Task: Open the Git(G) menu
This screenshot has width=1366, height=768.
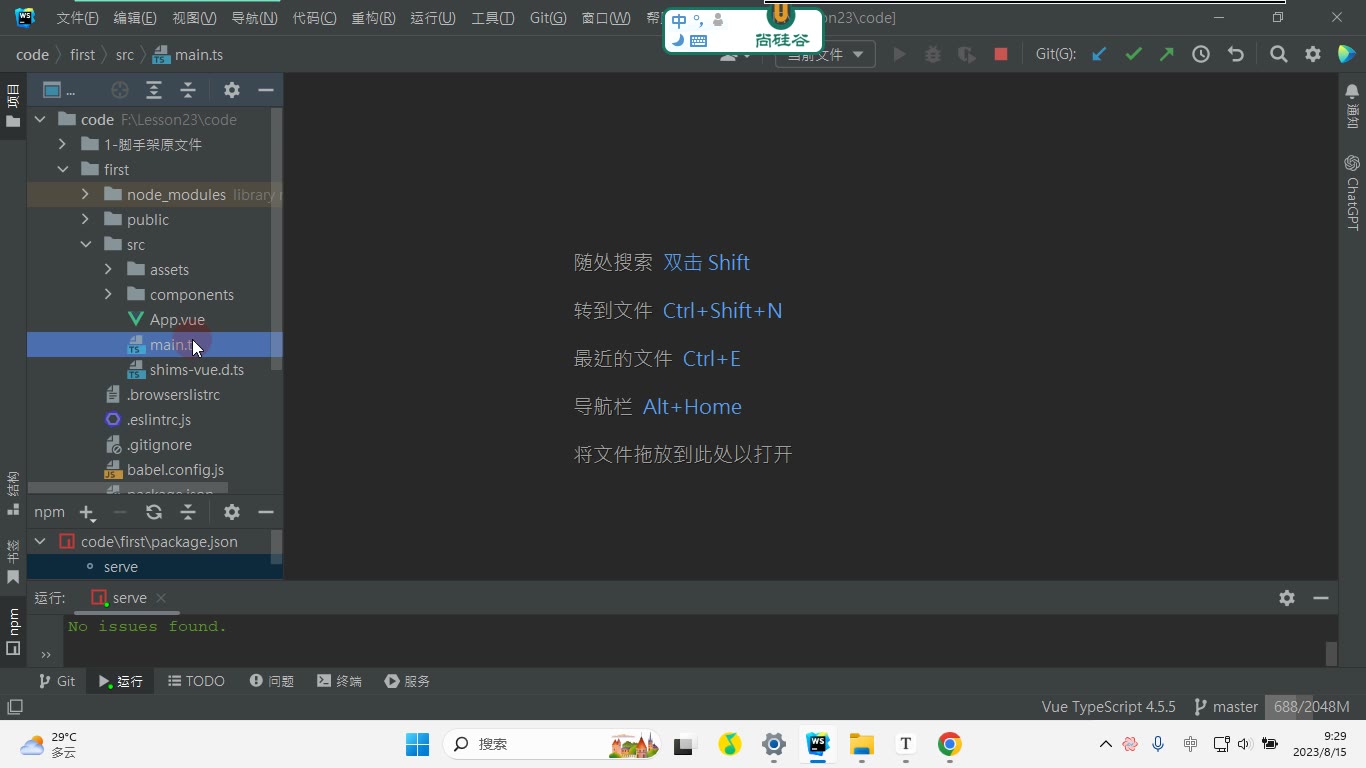Action: [x=548, y=18]
